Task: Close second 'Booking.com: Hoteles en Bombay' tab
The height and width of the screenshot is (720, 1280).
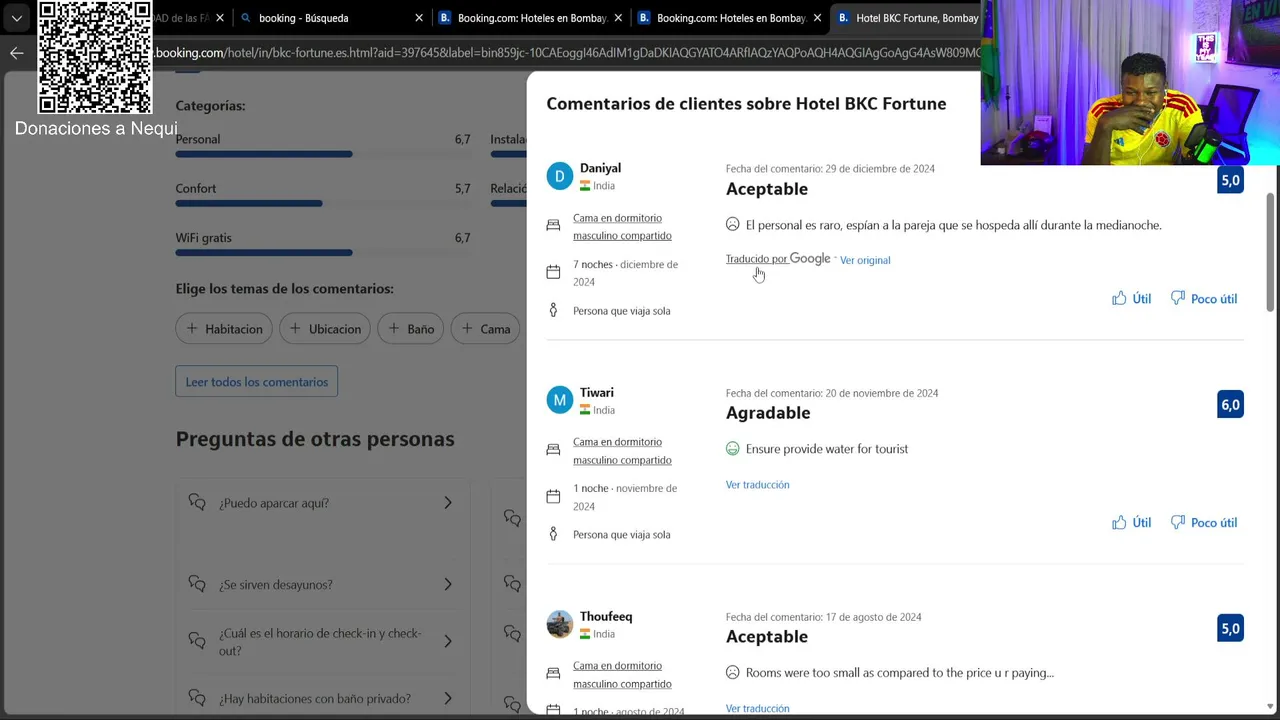Action: coord(818,18)
